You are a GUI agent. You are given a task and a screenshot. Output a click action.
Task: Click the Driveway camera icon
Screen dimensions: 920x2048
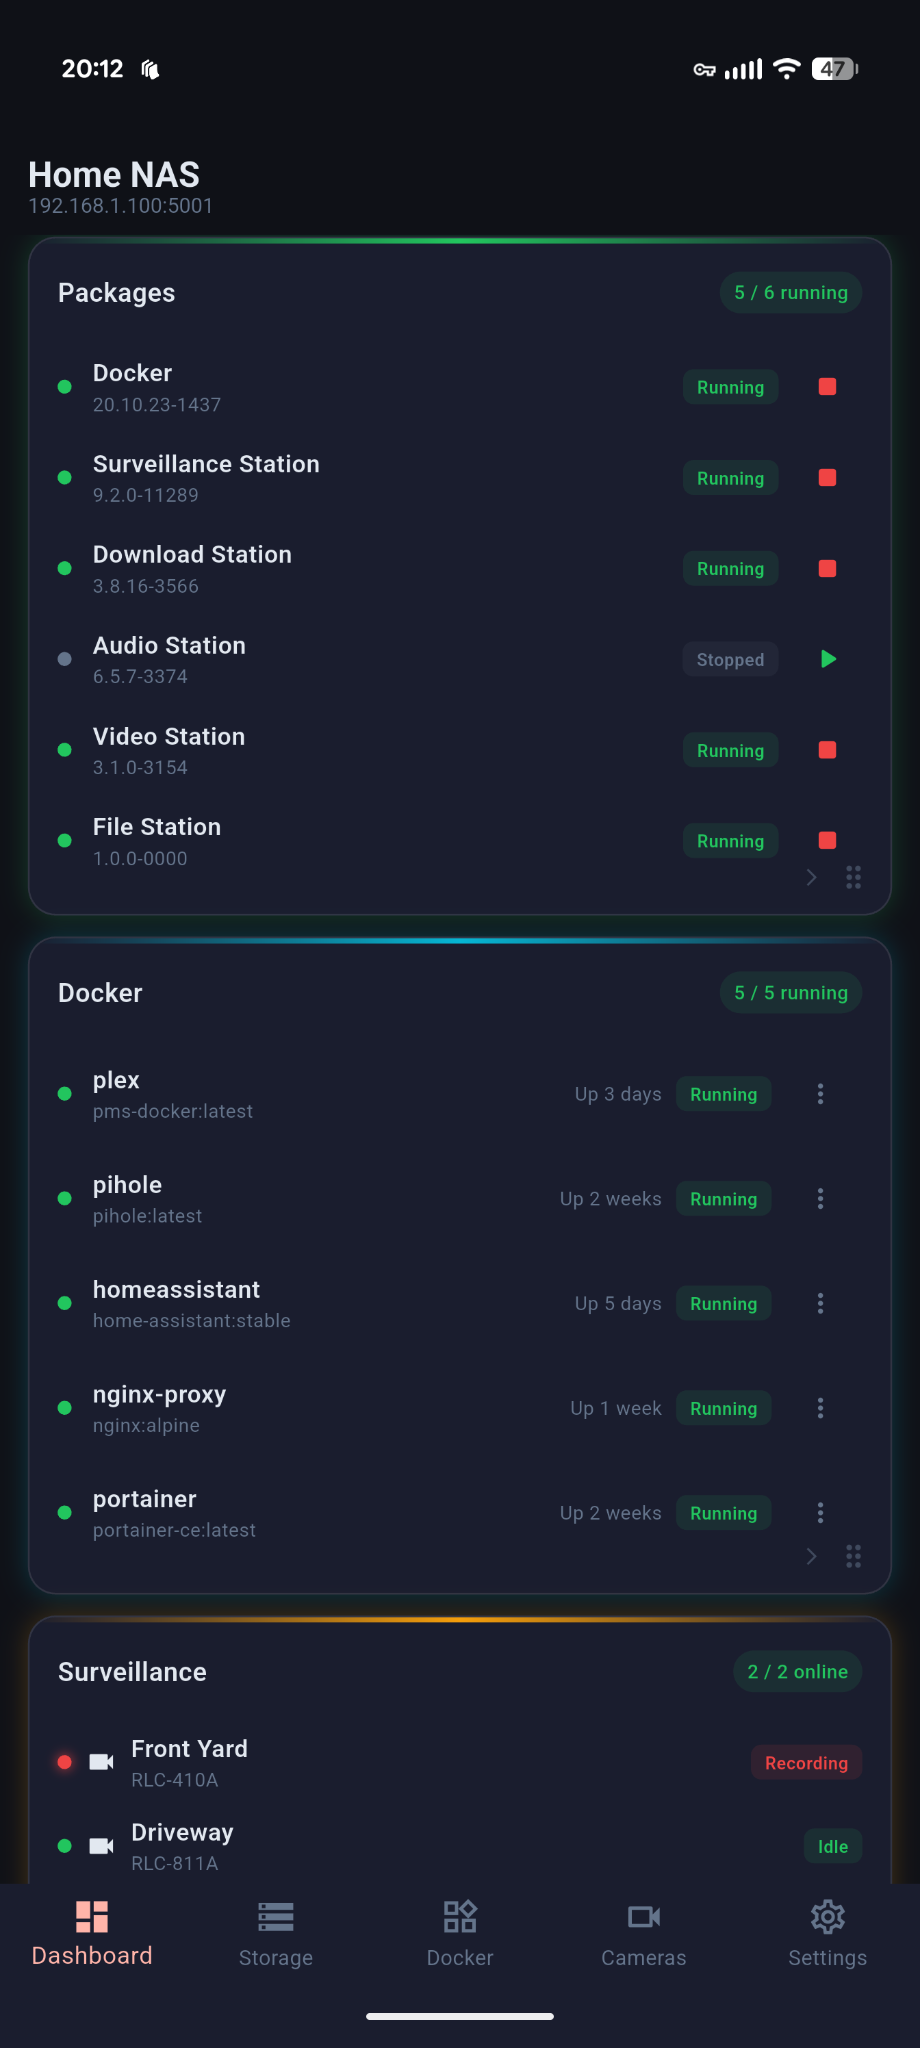click(x=101, y=1845)
